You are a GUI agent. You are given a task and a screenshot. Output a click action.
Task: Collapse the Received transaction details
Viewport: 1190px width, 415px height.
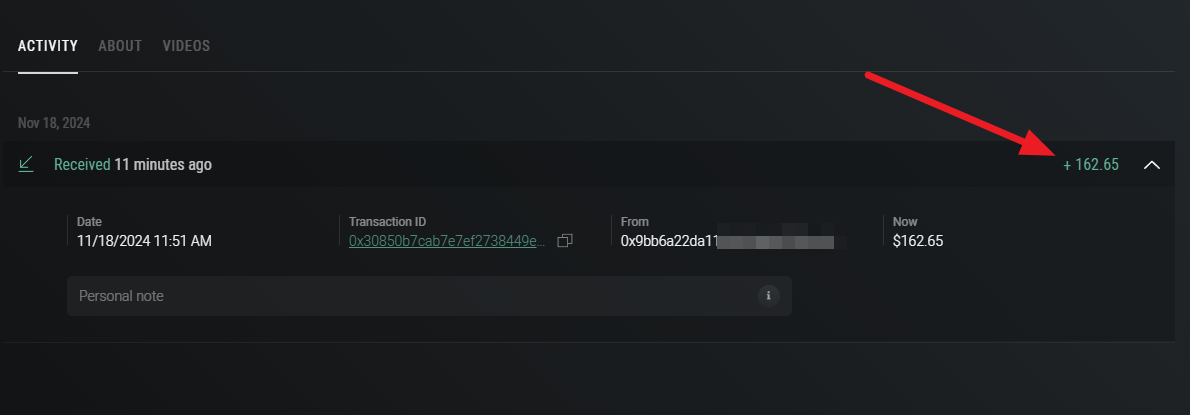pyautogui.click(x=1151, y=164)
